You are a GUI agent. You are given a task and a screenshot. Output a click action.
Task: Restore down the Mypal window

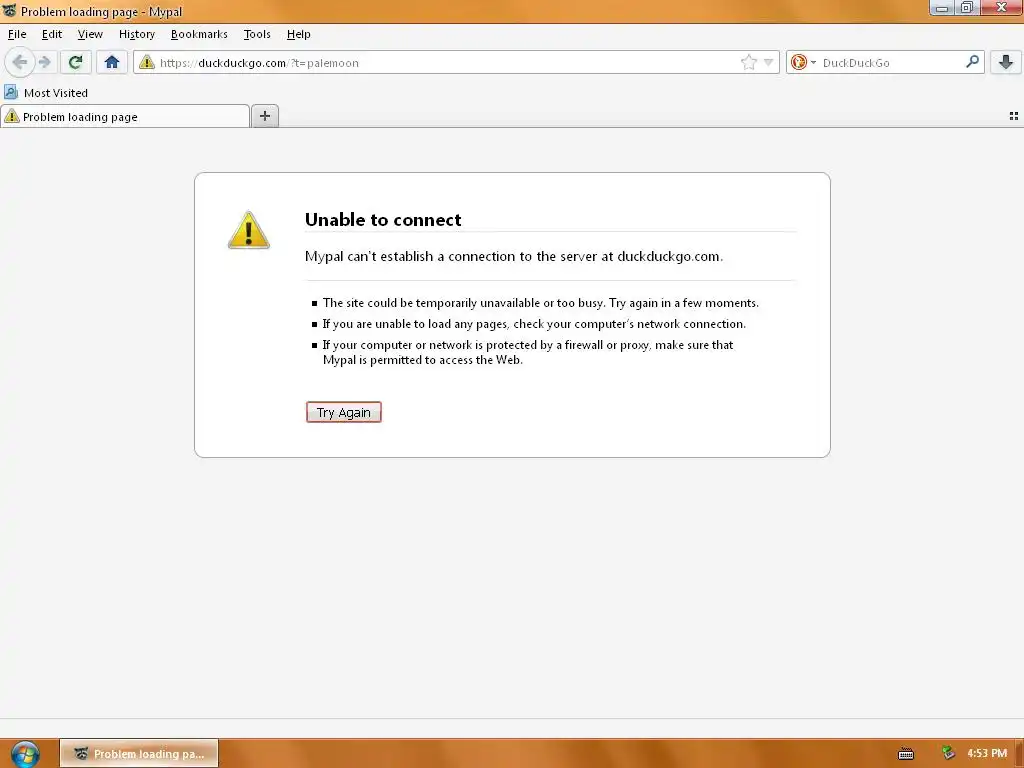(967, 8)
